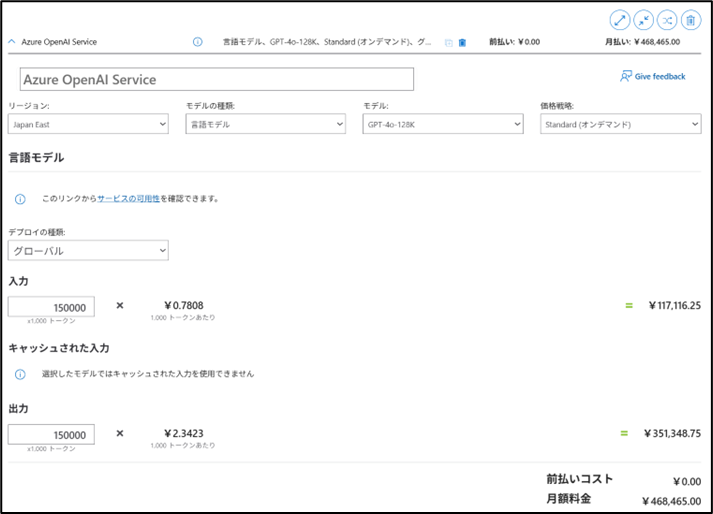Click info icon beside service availability text
This screenshot has width=713, height=514.
click(x=20, y=199)
